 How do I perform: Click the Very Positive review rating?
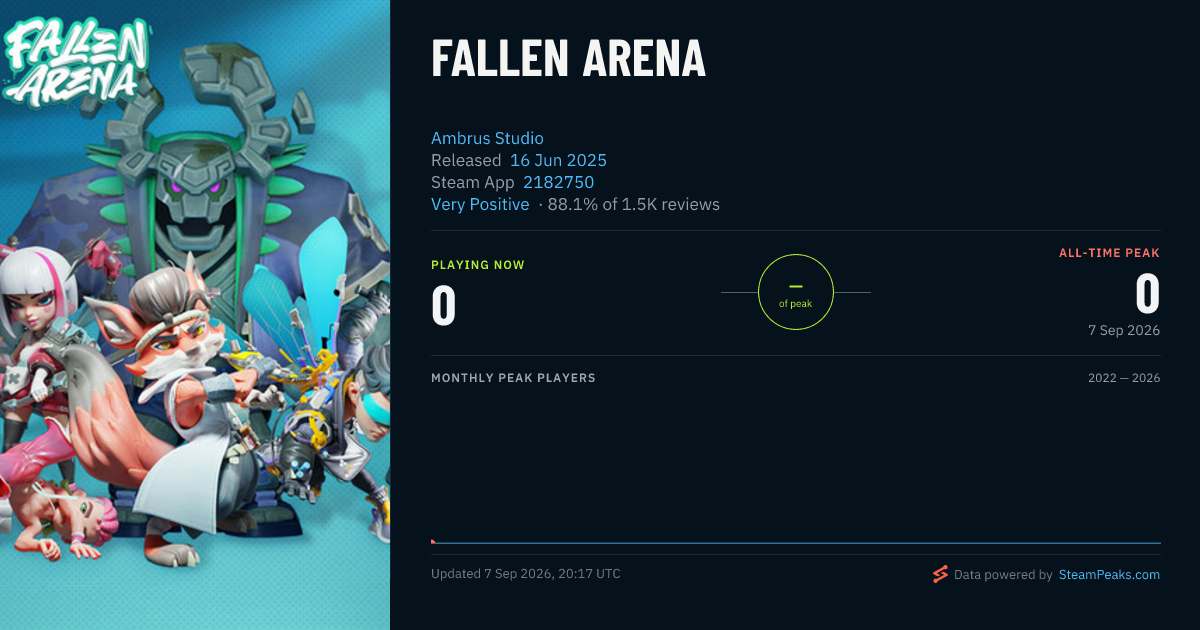coord(480,204)
